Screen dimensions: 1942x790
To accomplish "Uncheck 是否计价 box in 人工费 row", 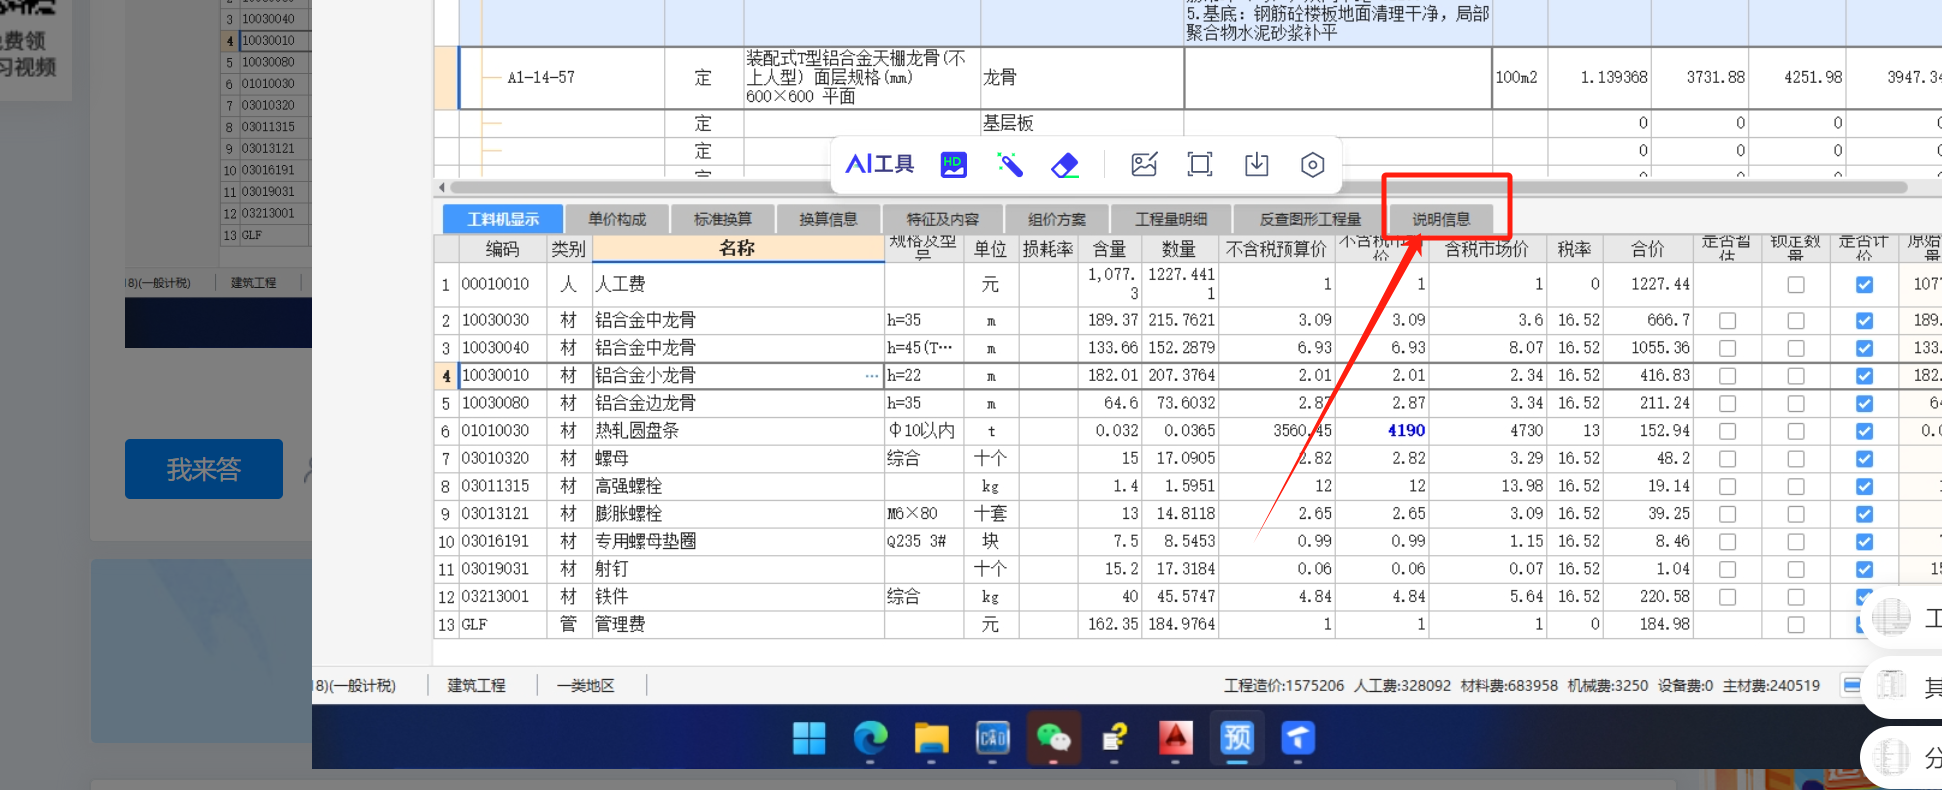I will 1864,285.
